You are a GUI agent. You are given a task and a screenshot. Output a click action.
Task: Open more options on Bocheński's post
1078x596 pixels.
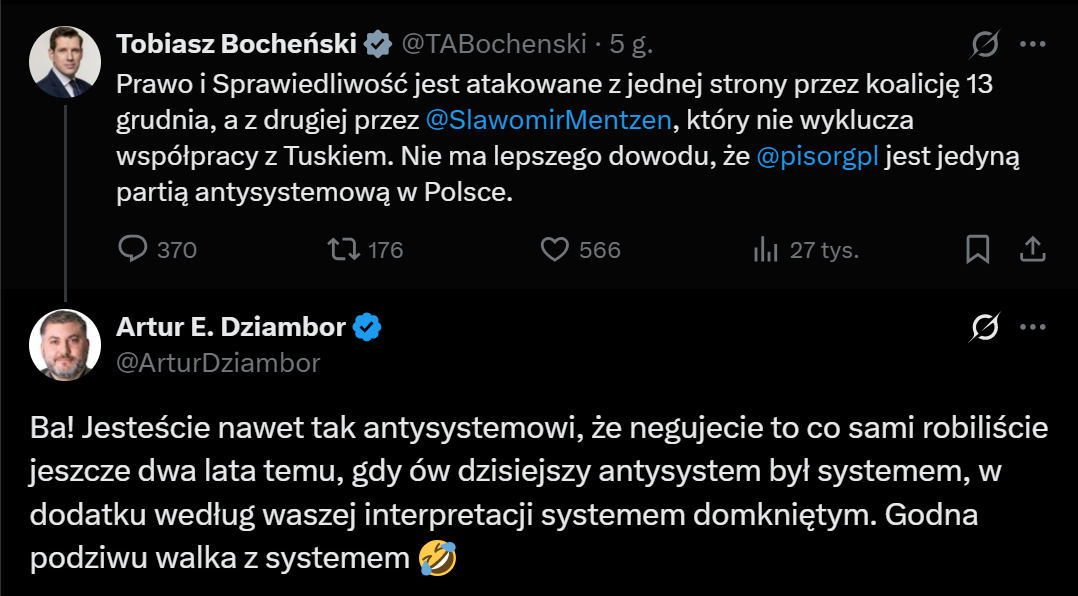(1032, 44)
